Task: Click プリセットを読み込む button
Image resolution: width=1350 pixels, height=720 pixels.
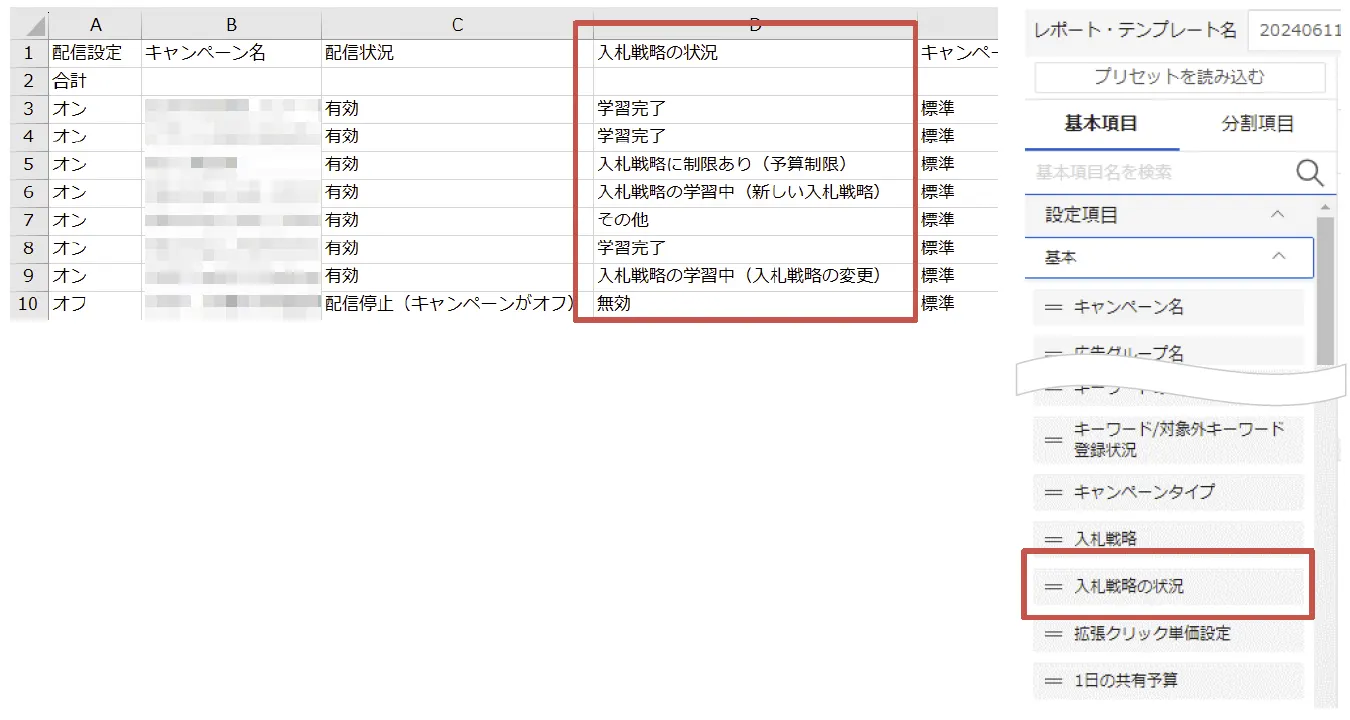Action: pos(1180,77)
